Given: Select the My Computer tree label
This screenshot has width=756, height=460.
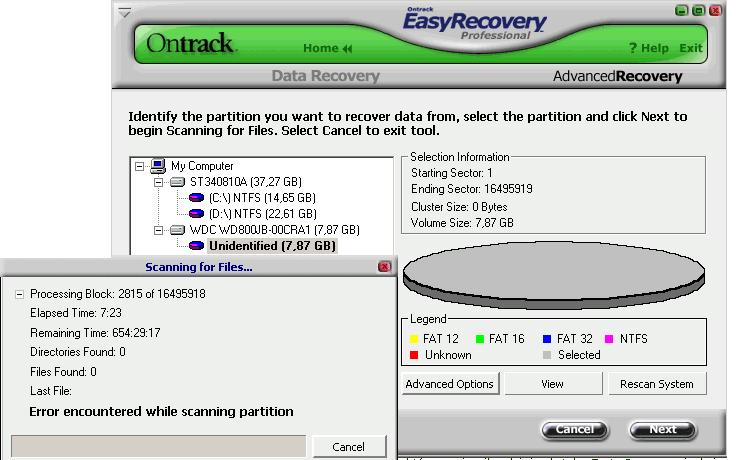Looking at the screenshot, I should tap(202, 166).
